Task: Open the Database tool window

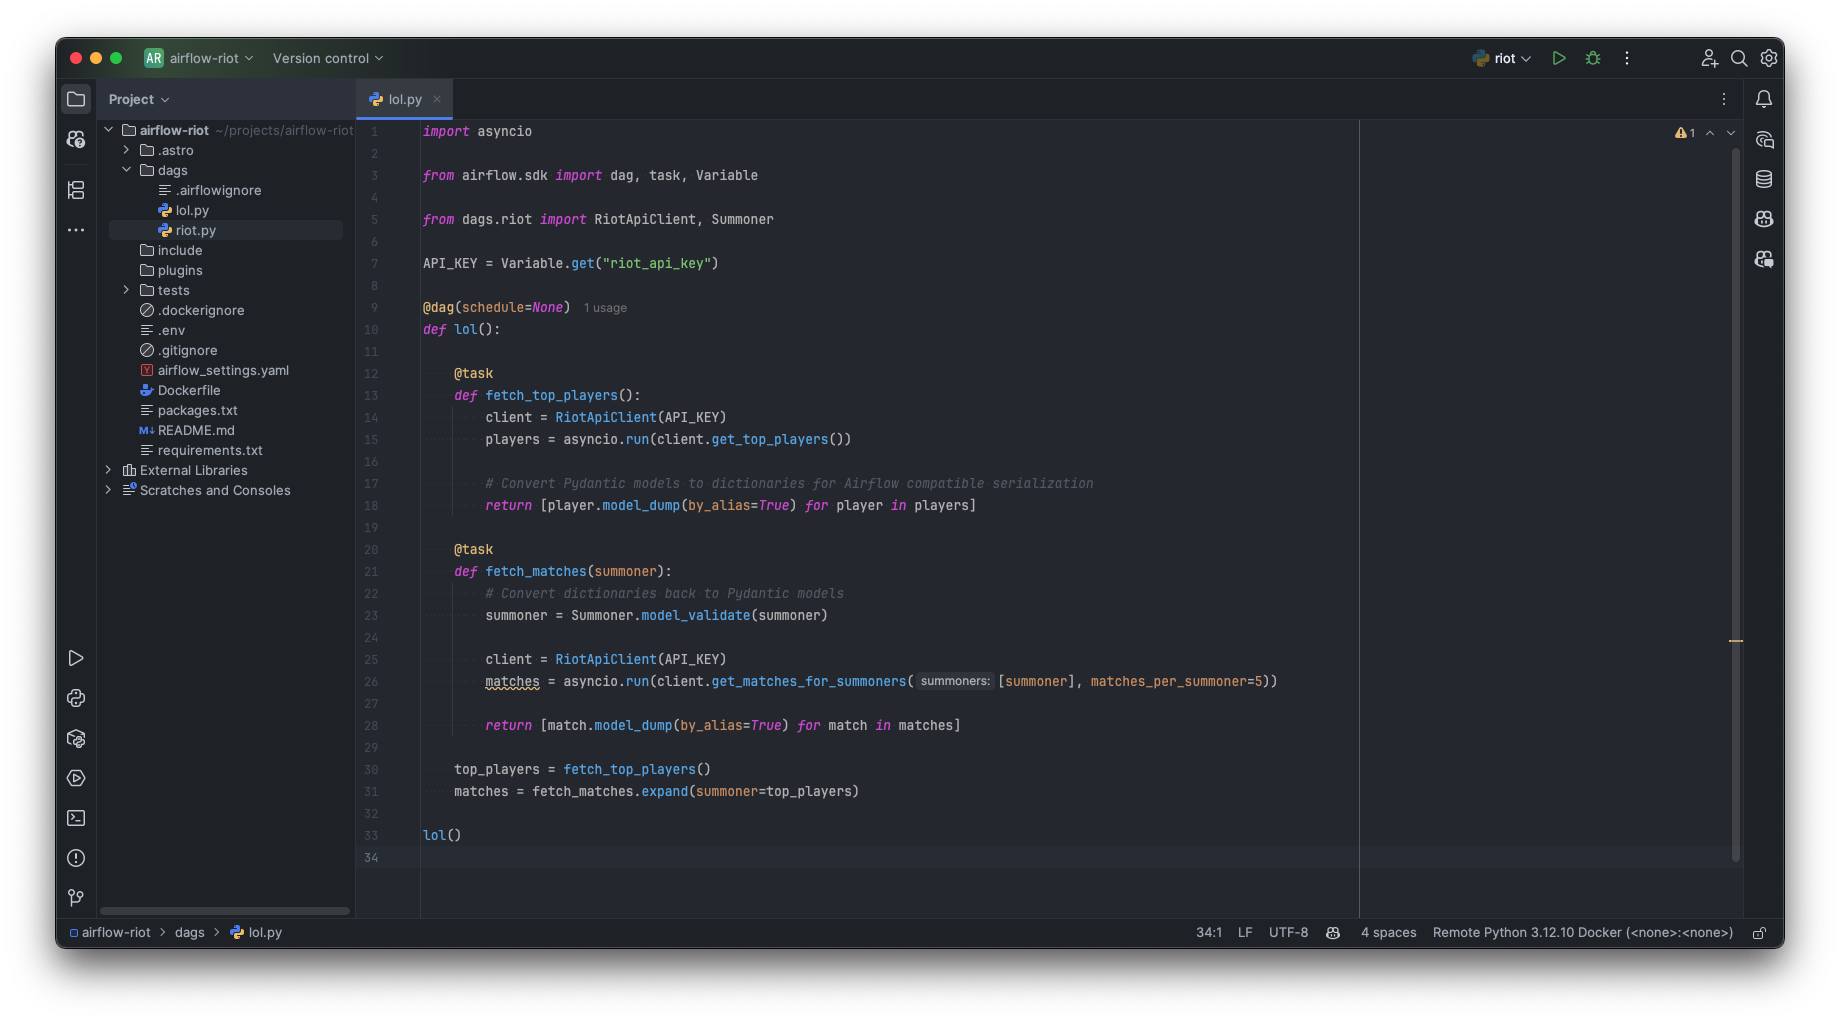Action: click(1764, 179)
